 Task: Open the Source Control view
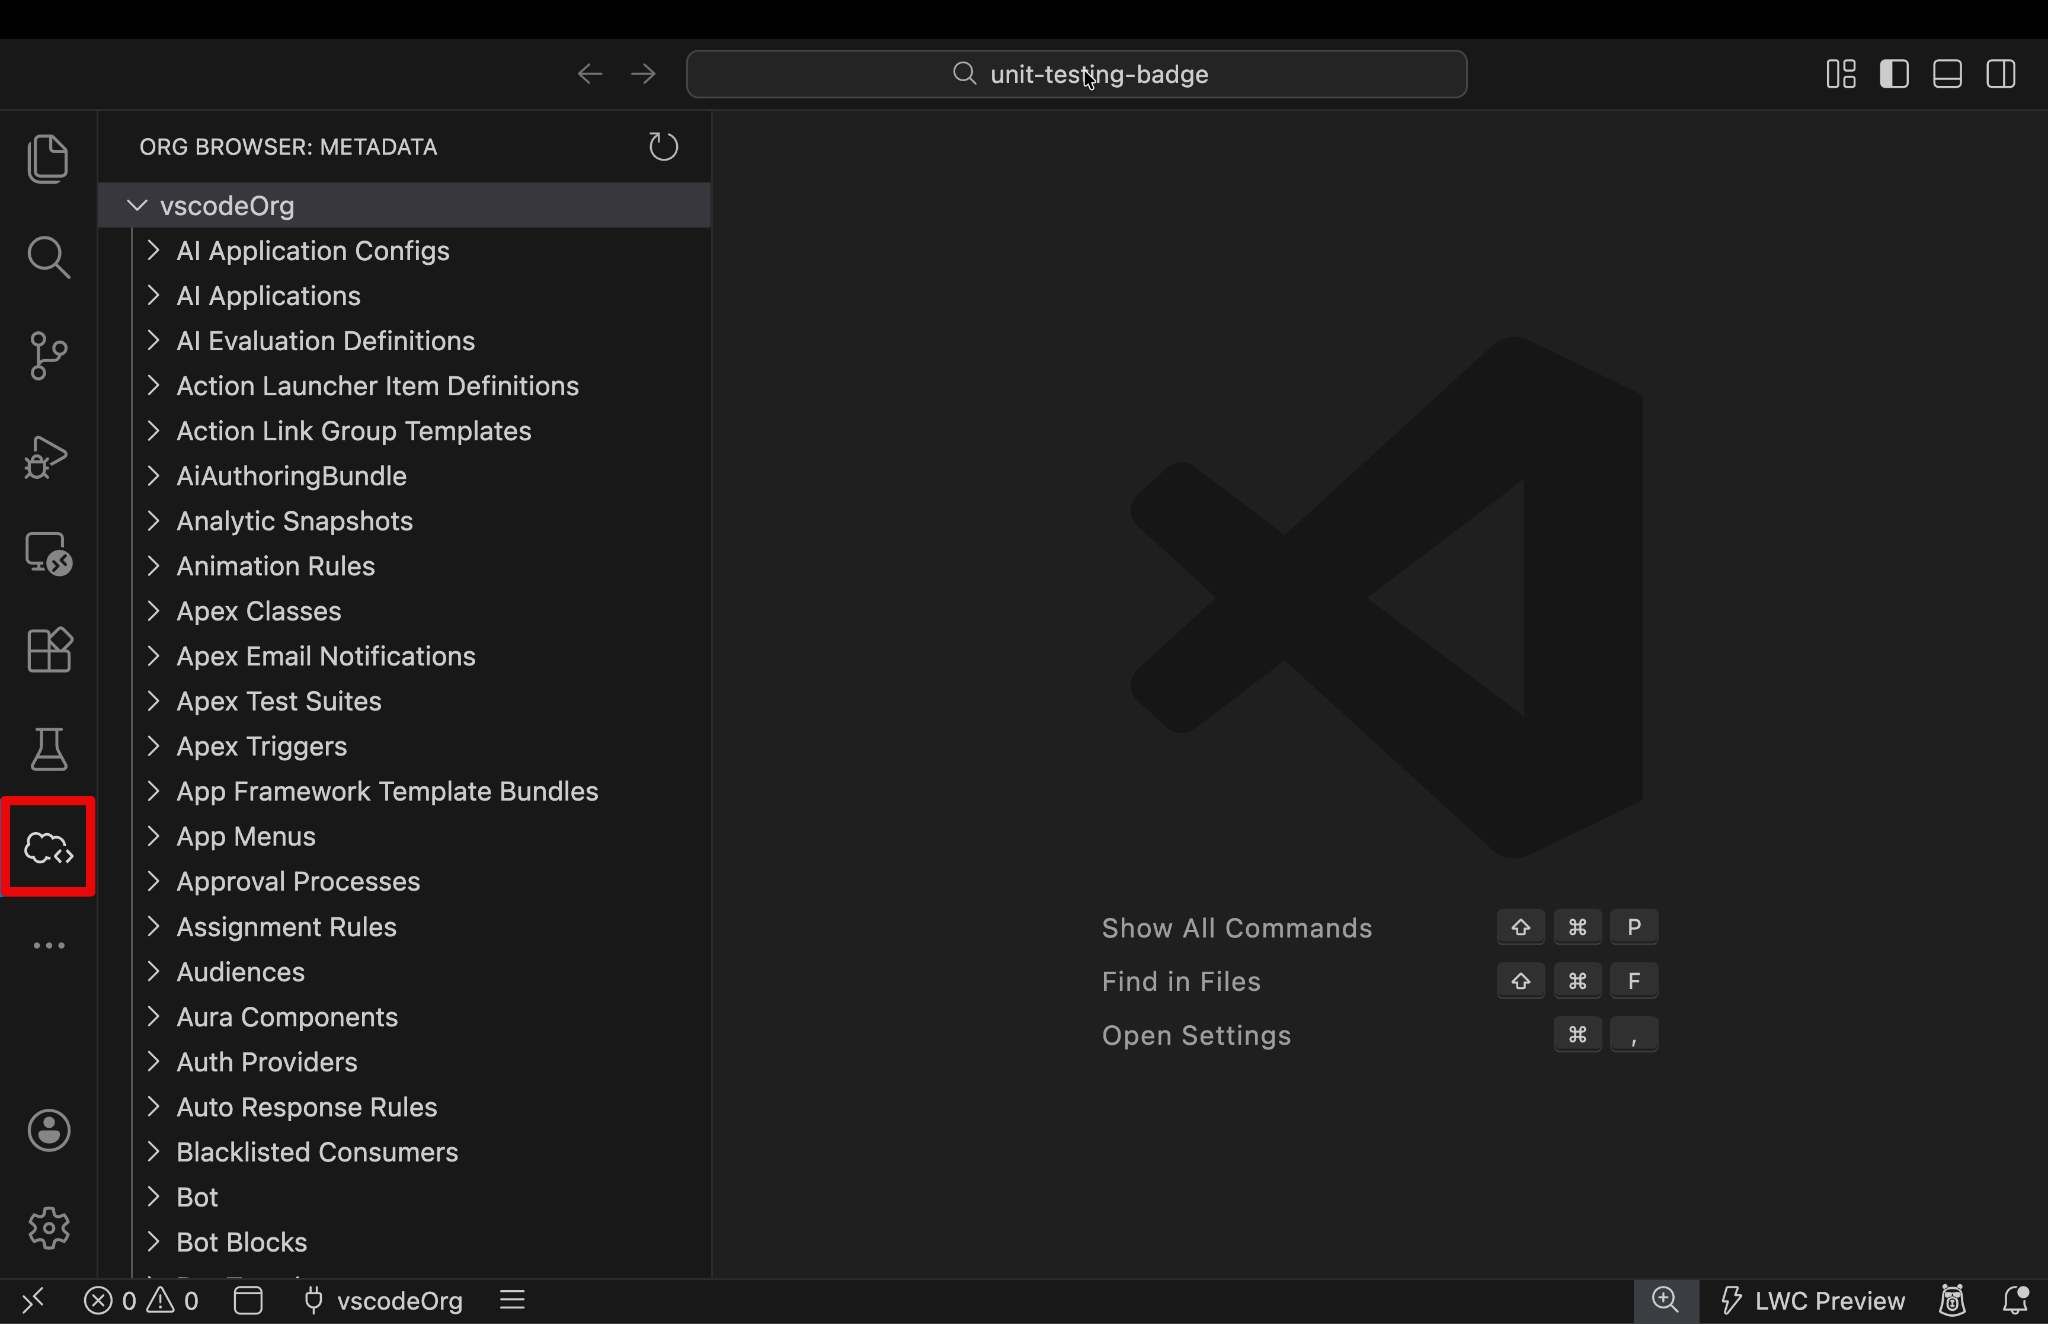48,356
